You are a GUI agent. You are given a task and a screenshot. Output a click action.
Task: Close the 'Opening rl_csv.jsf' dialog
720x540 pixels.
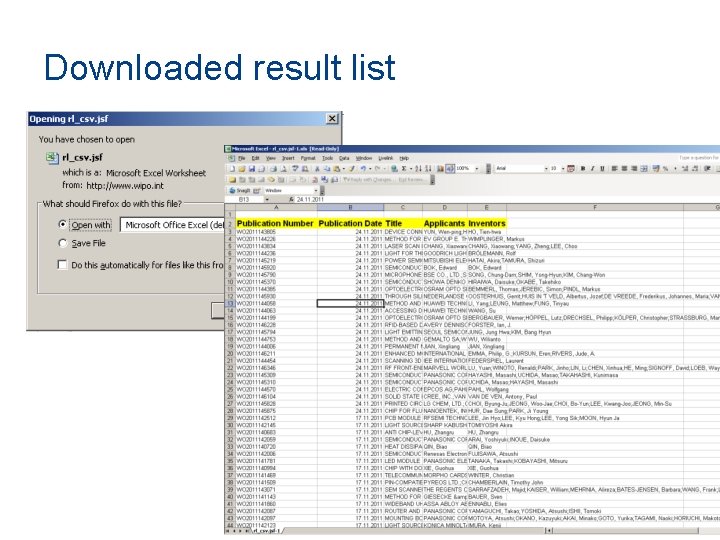332,118
